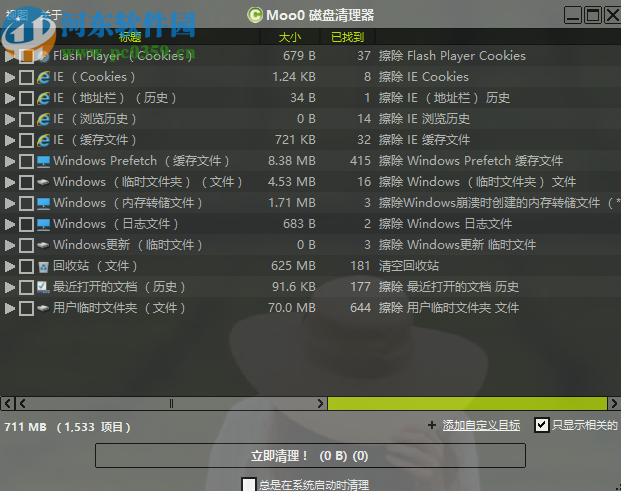Expand the Windows 内存转储文件 row
The width and height of the screenshot is (621, 491).
tap(10, 203)
